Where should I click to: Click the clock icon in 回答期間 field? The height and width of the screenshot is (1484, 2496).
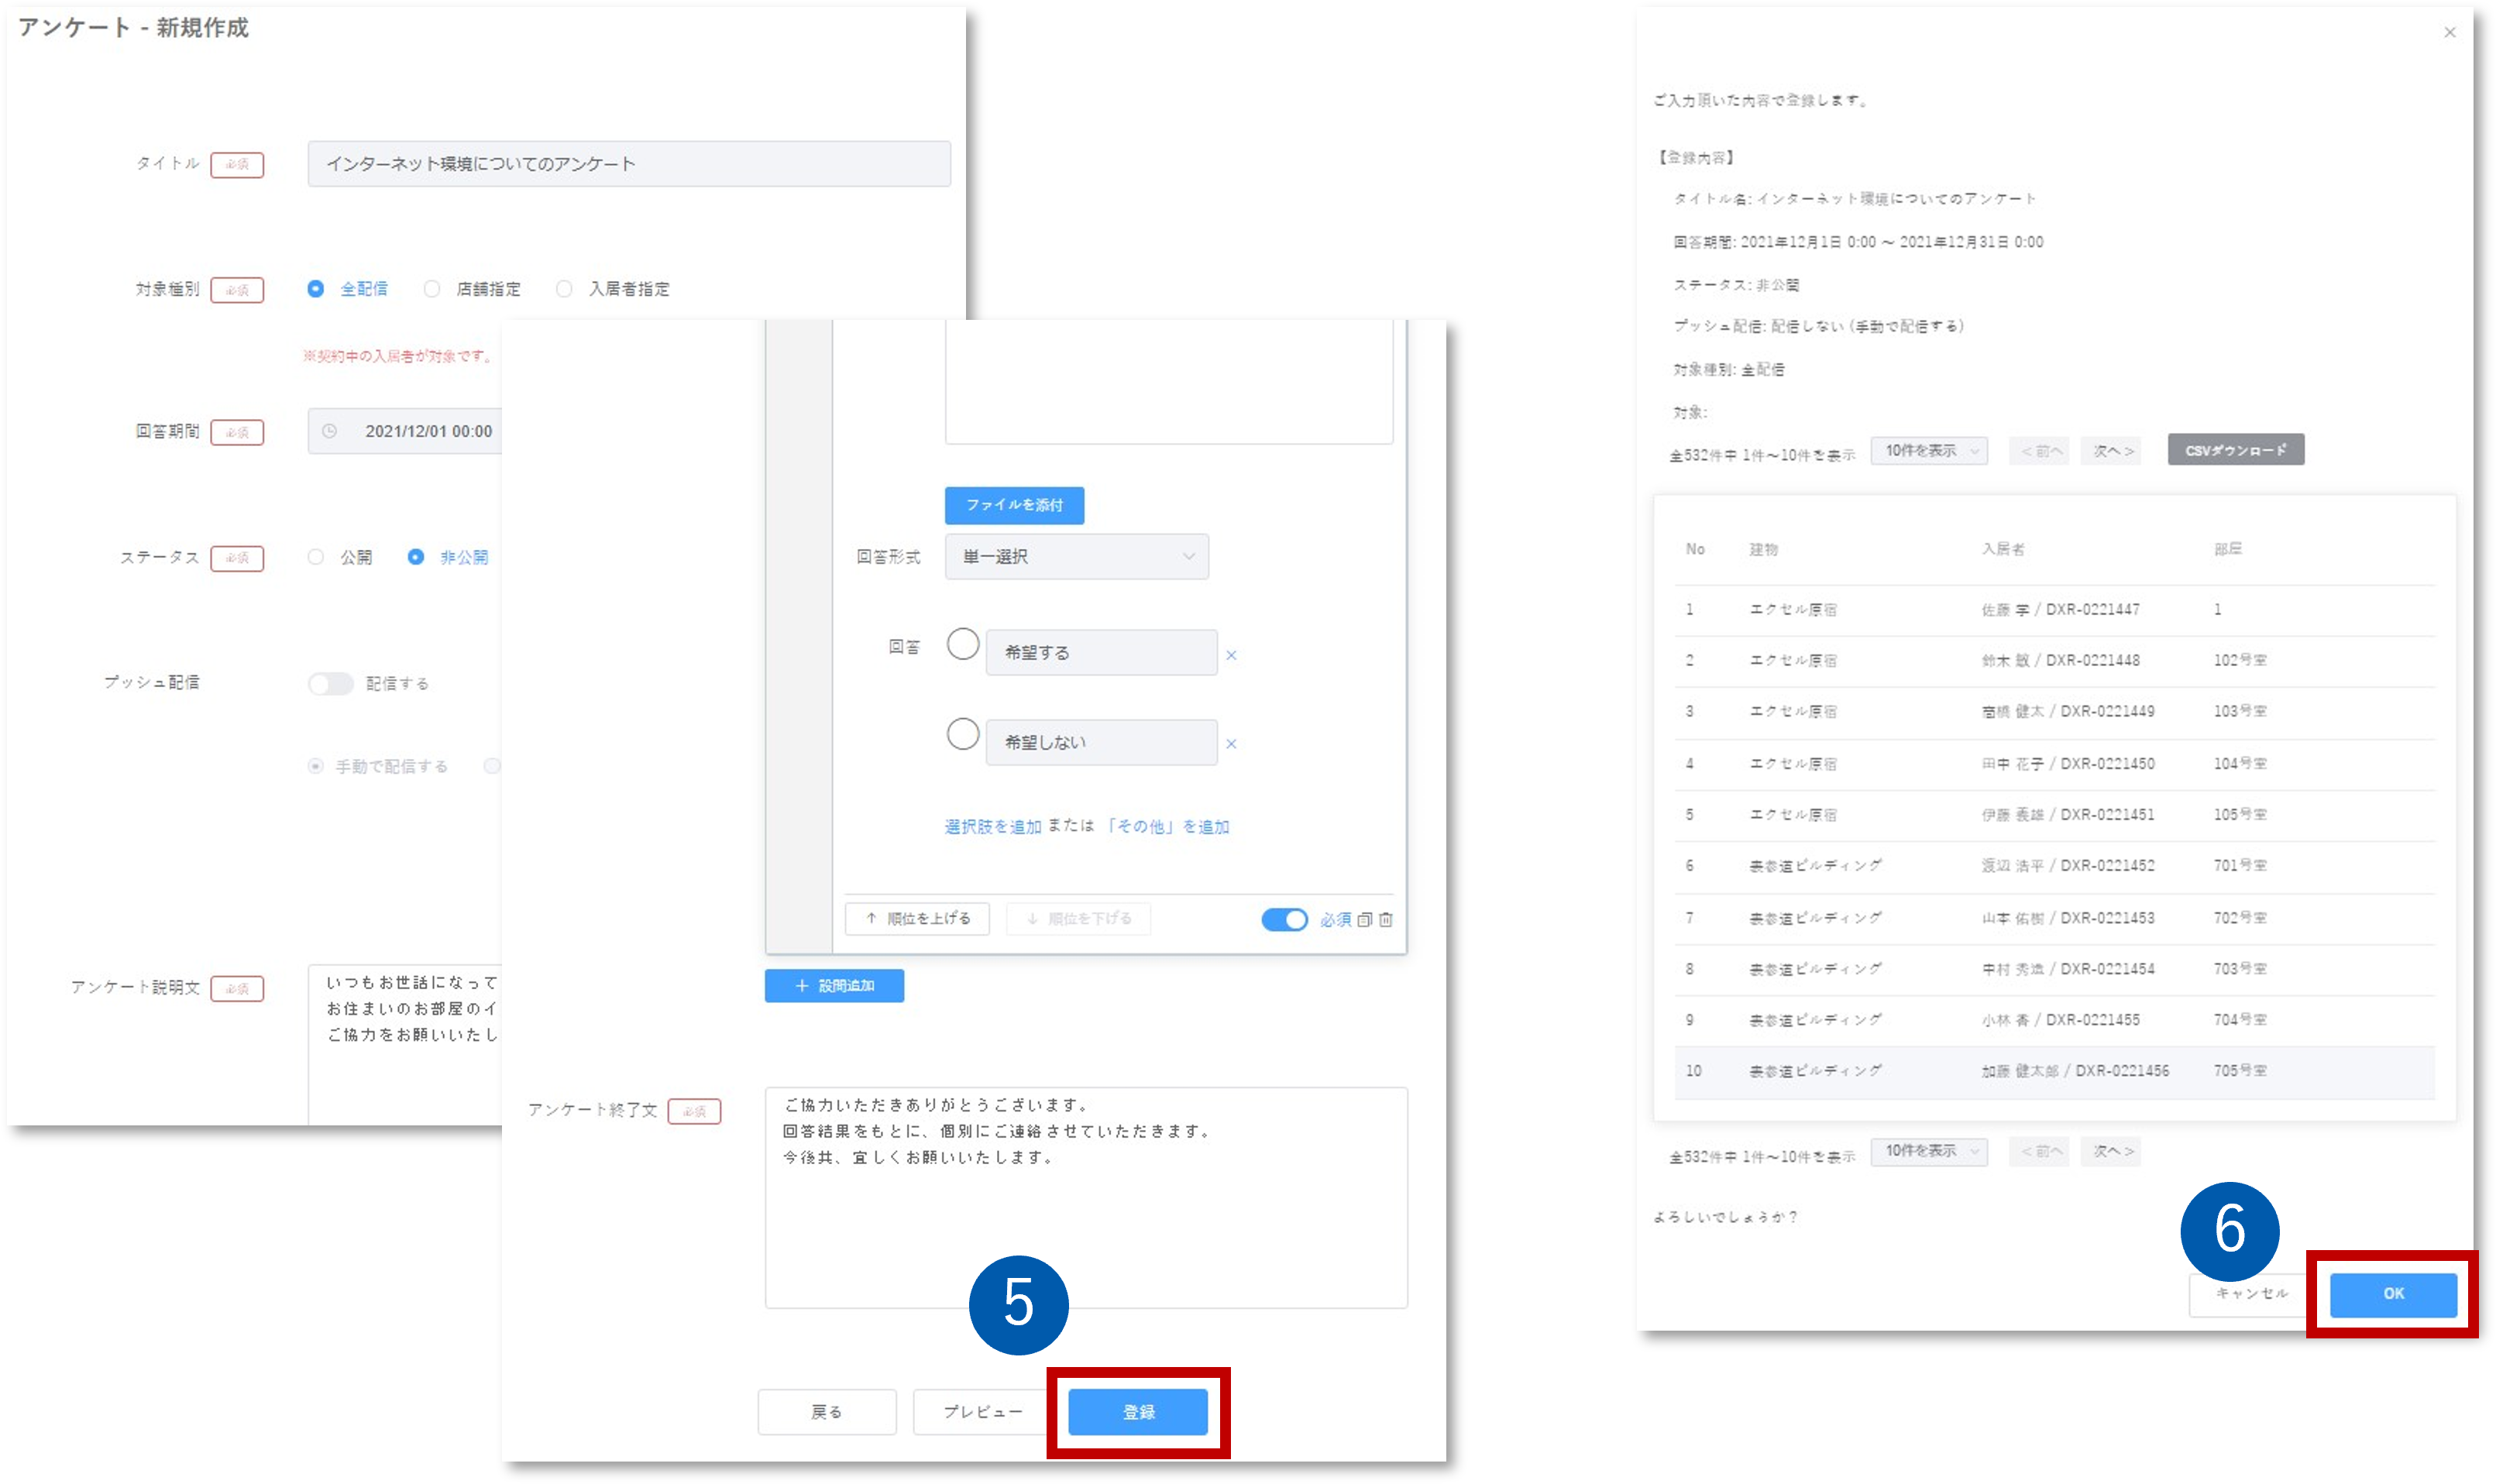pyautogui.click(x=329, y=431)
